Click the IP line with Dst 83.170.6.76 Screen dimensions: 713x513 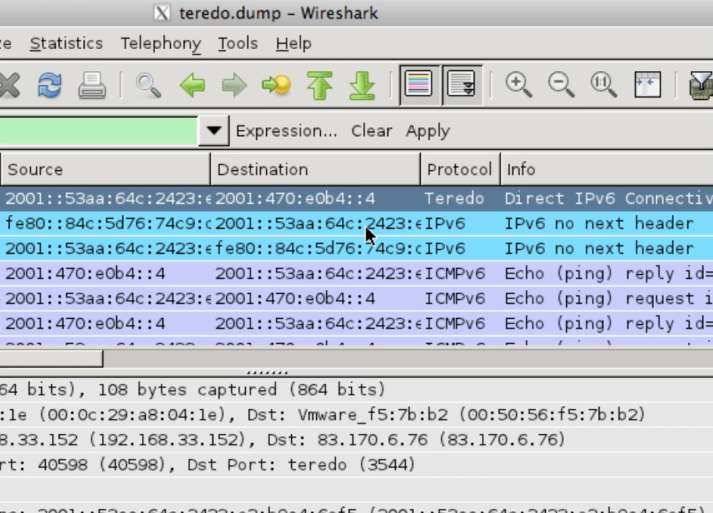click(356, 440)
